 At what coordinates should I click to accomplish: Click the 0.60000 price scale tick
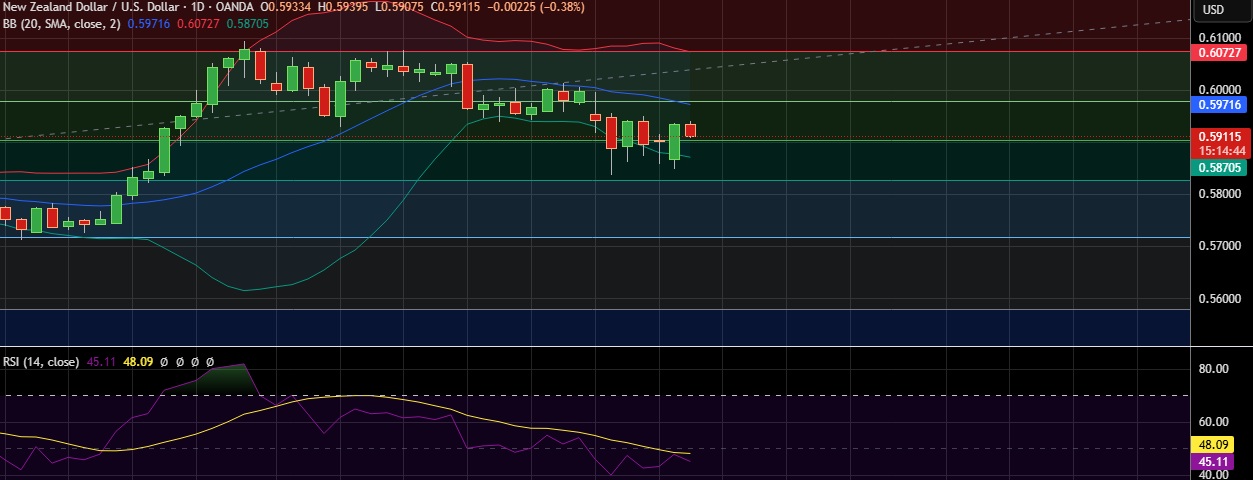point(1220,88)
